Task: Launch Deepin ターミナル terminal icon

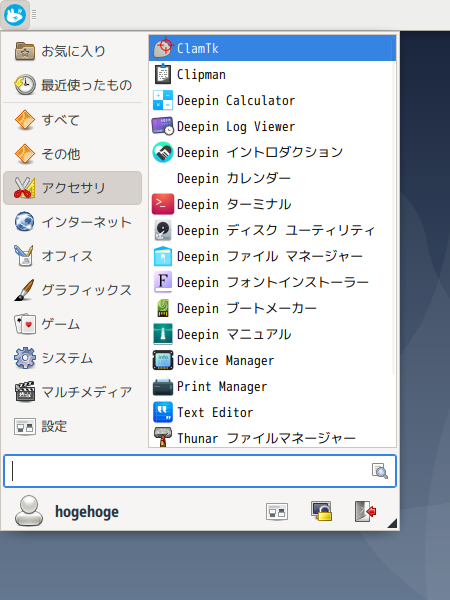Action: (163, 204)
